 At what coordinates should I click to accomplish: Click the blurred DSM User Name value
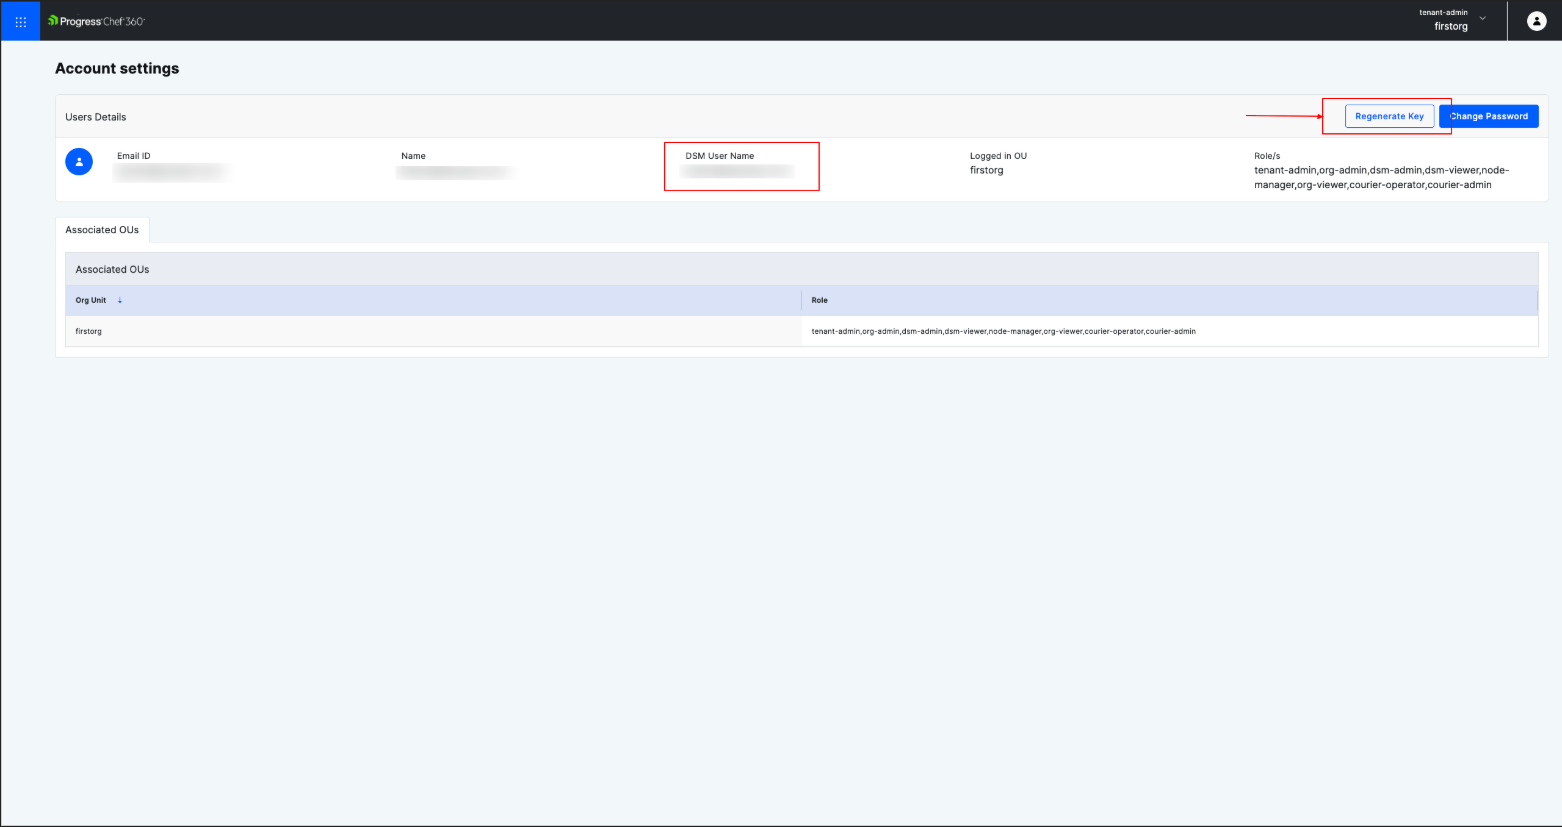click(738, 172)
